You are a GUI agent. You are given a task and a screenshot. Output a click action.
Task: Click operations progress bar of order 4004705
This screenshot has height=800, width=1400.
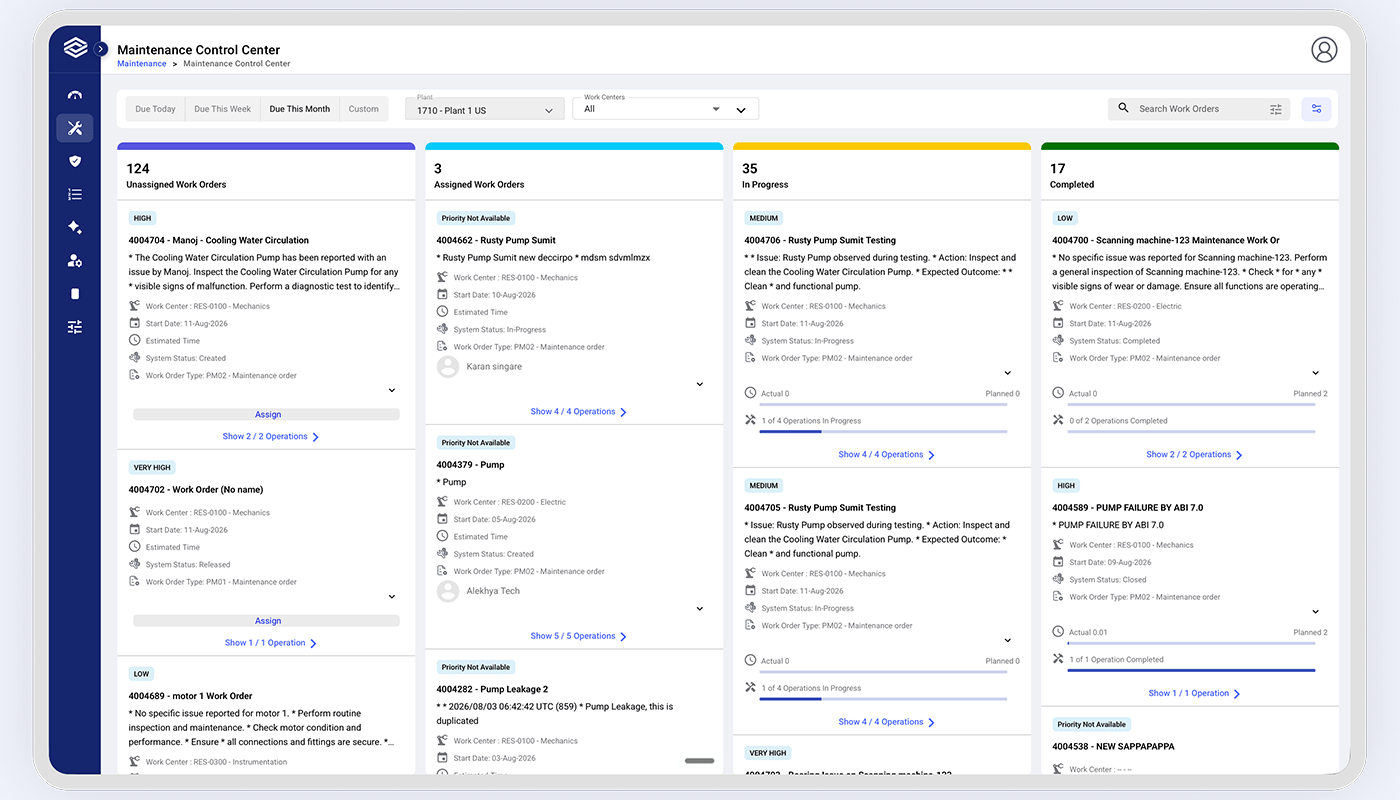click(883, 699)
